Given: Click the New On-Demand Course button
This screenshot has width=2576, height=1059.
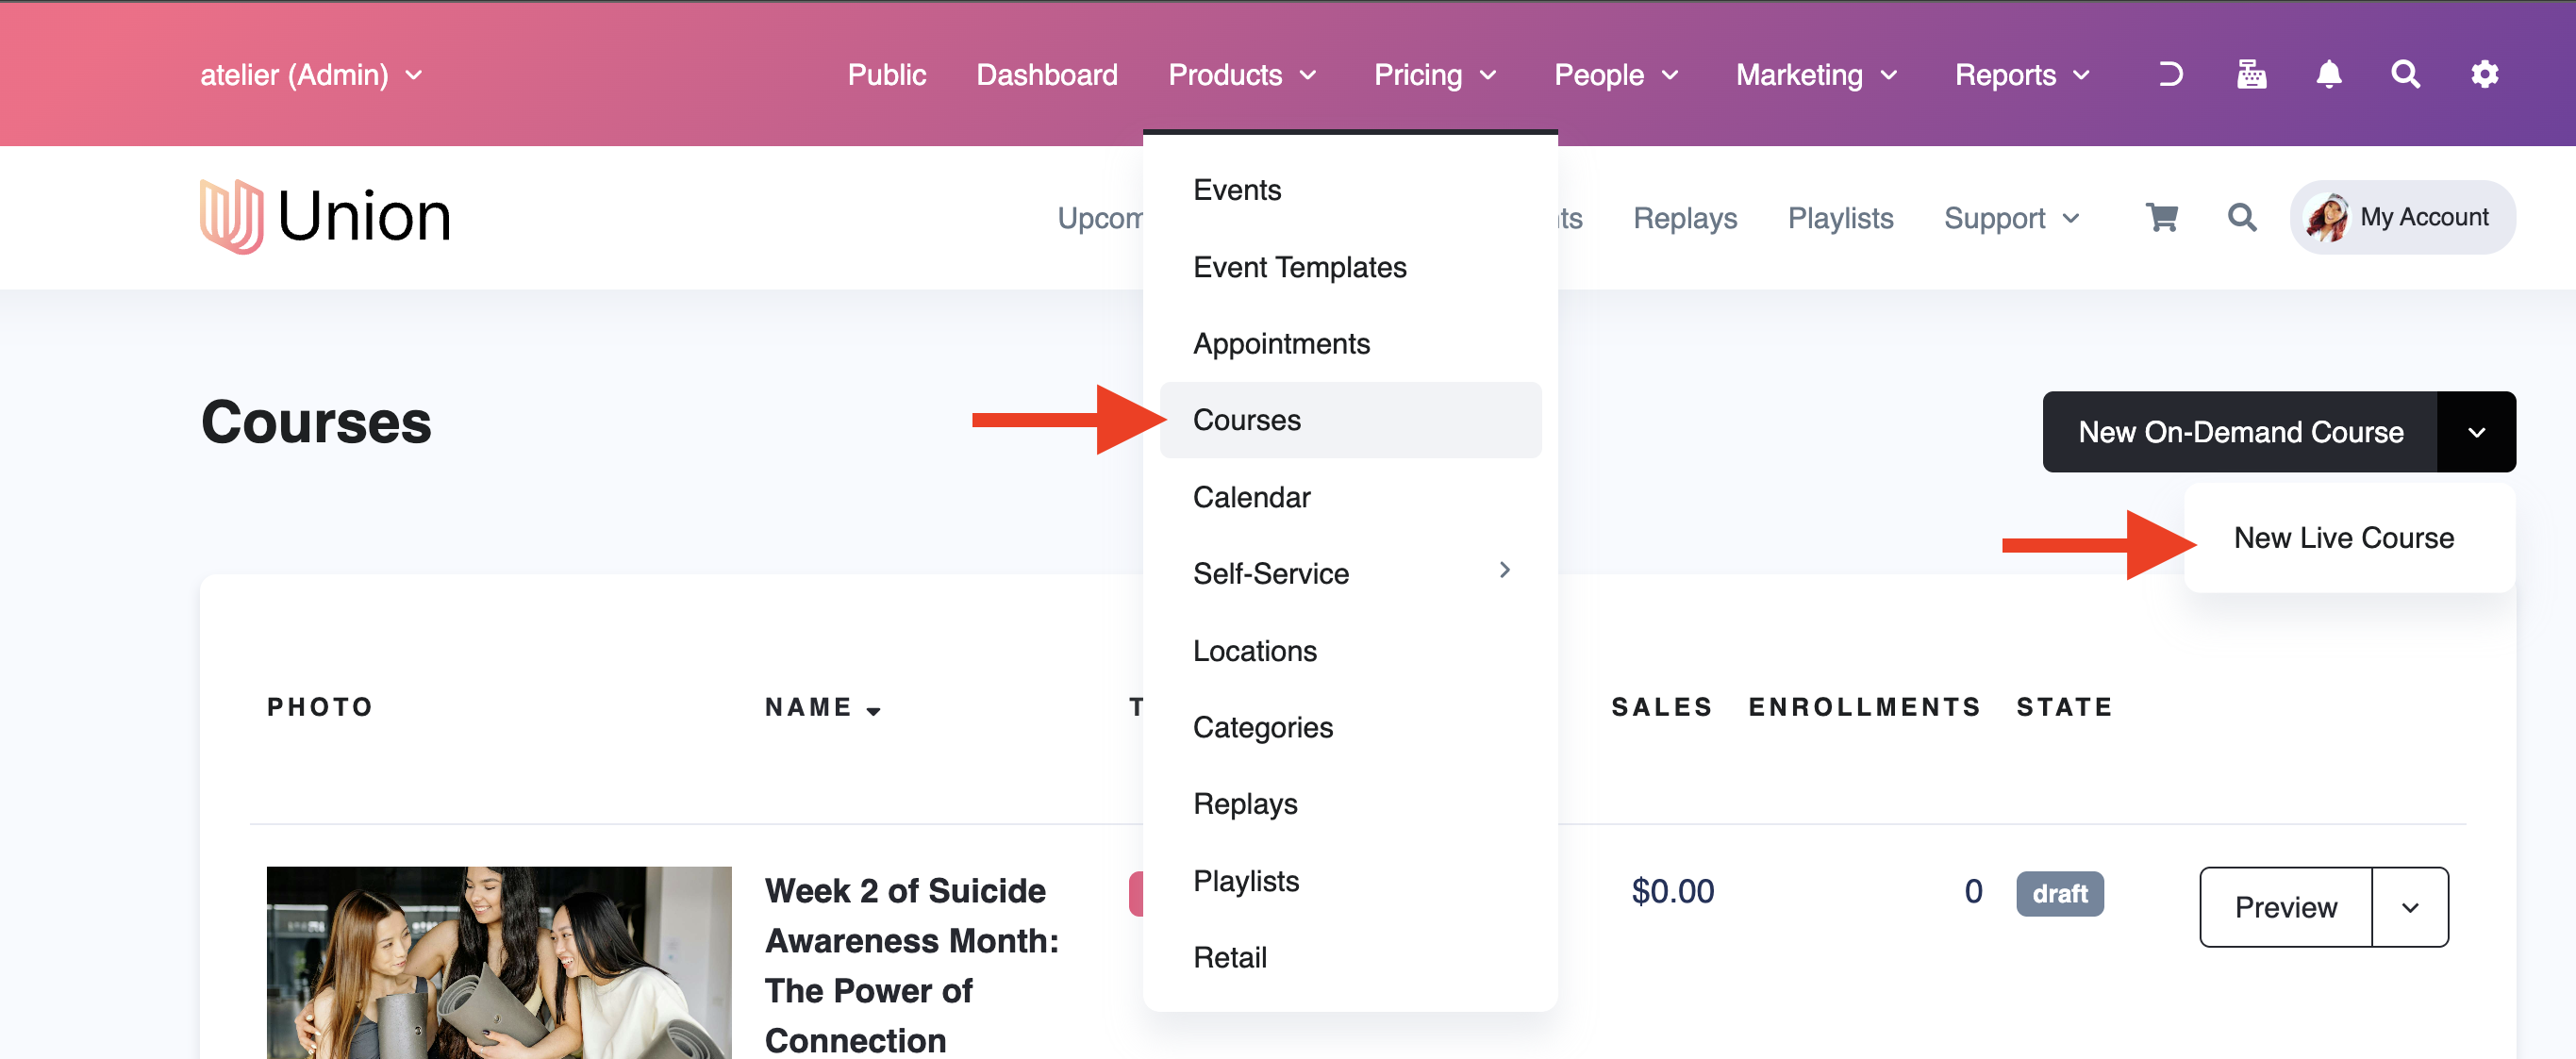Looking at the screenshot, I should (x=2240, y=432).
